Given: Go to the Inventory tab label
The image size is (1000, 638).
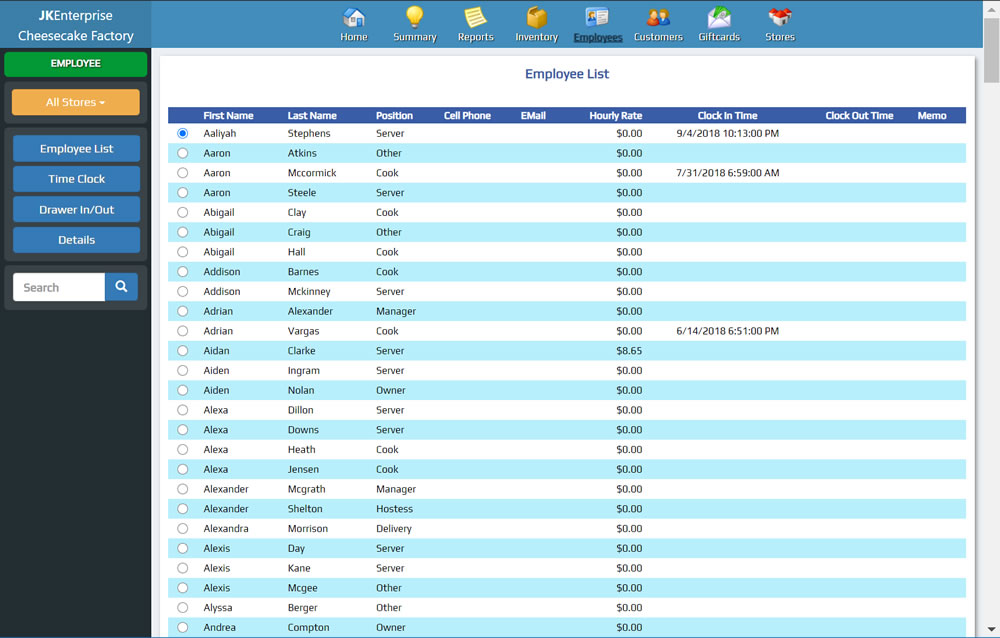Looking at the screenshot, I should (x=536, y=37).
